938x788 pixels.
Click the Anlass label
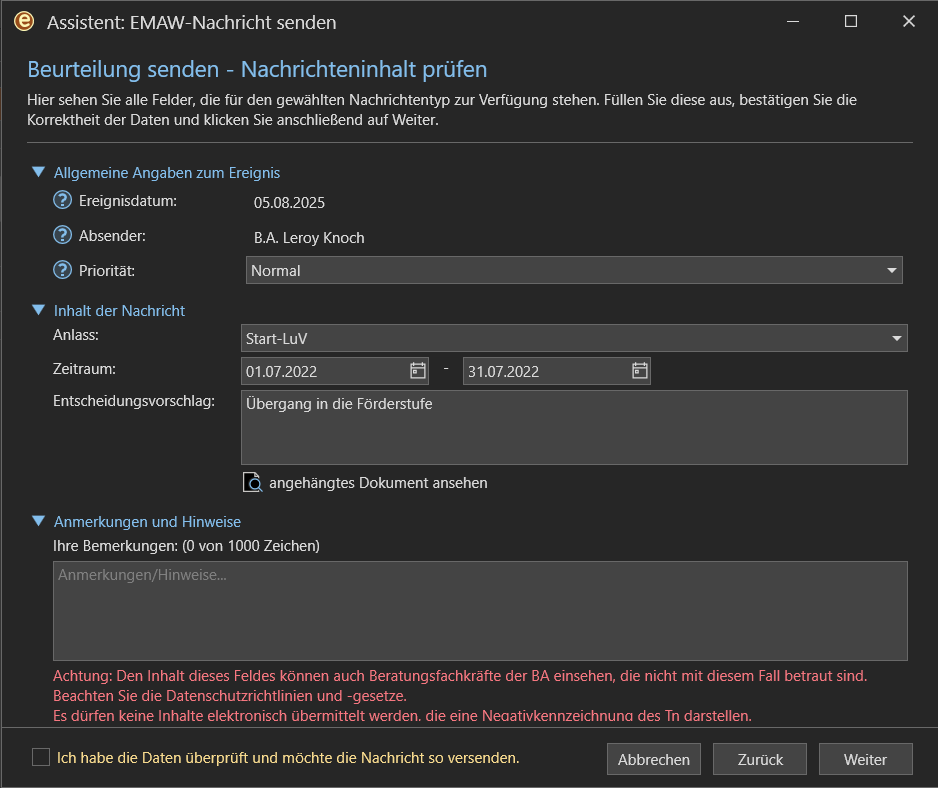[x=76, y=335]
